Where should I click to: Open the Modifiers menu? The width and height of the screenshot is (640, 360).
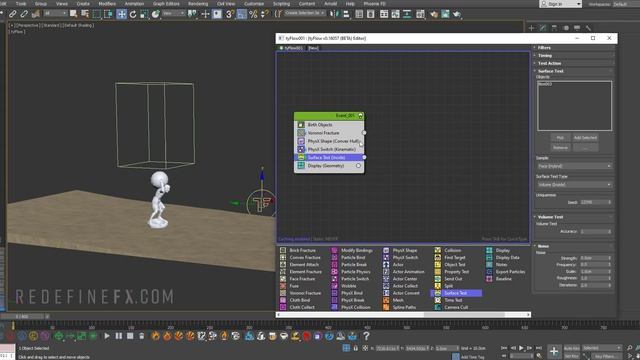point(107,4)
